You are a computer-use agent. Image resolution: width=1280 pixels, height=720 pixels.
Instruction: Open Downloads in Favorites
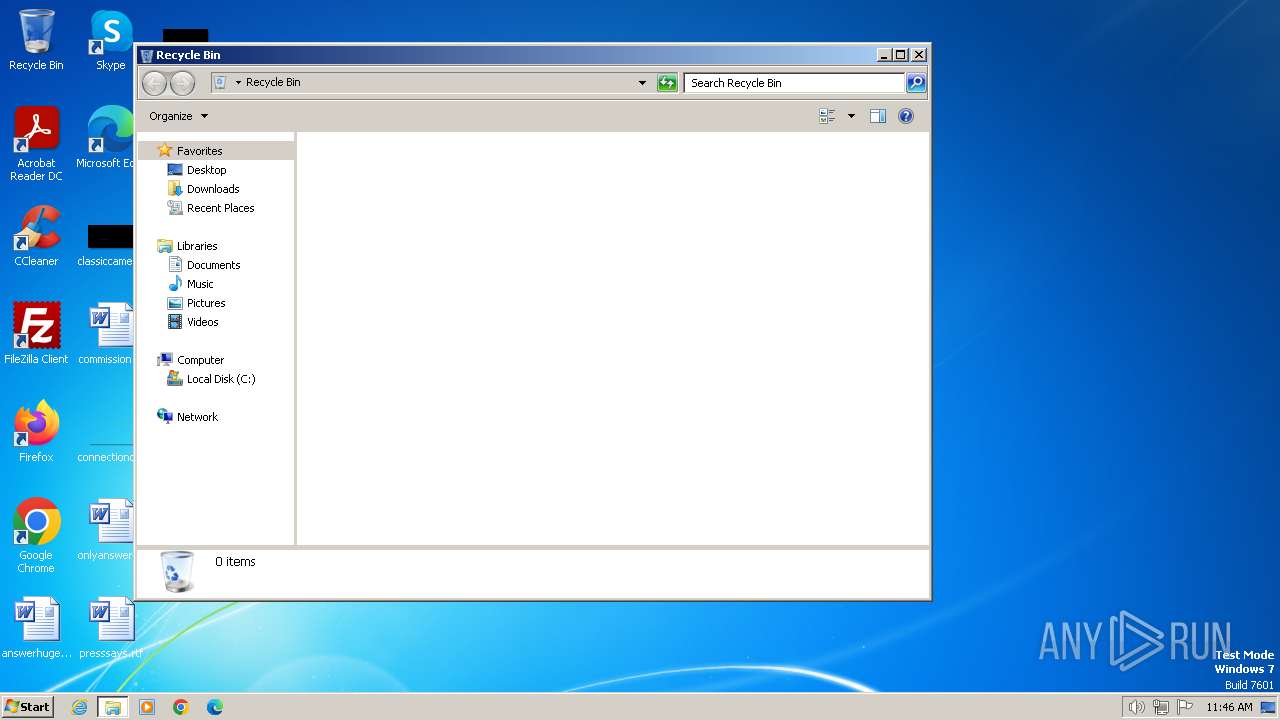[212, 189]
